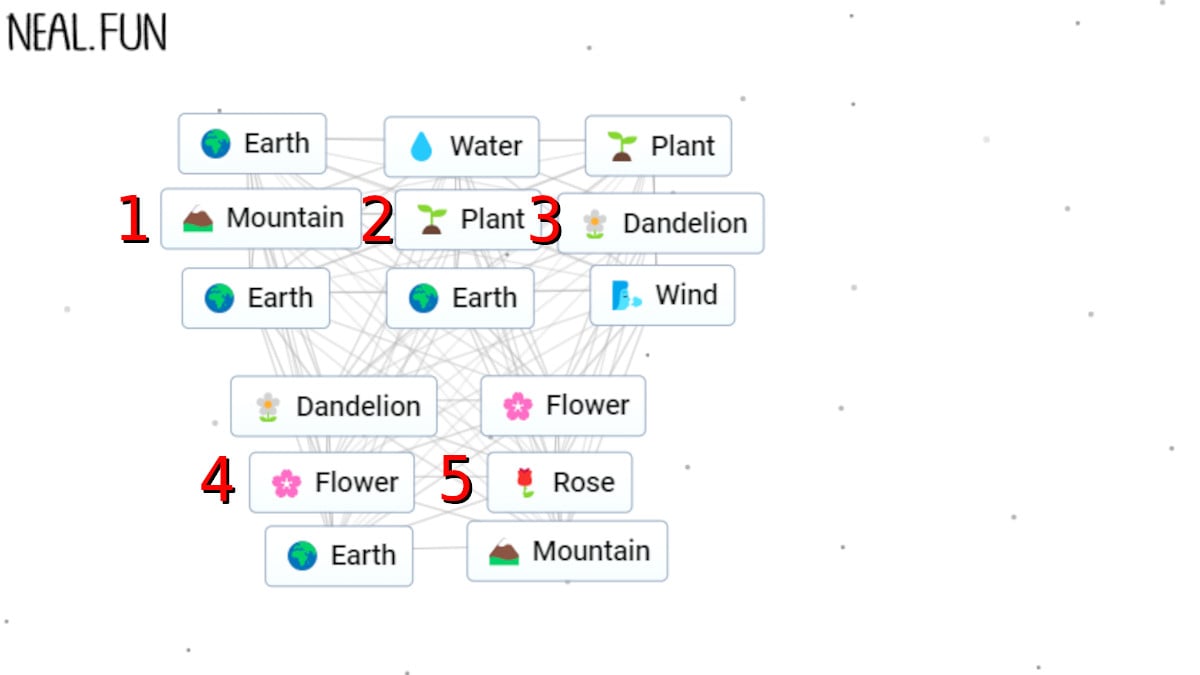Click sprout icon on Plant tile right of Water
Viewport: 1200px width, 675px height.
[x=622, y=146]
